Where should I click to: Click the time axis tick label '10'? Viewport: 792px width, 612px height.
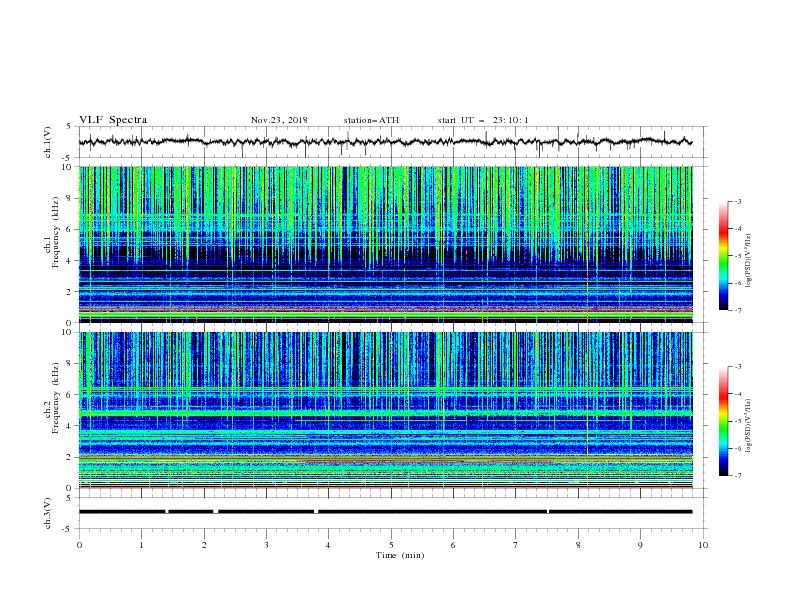pos(703,545)
